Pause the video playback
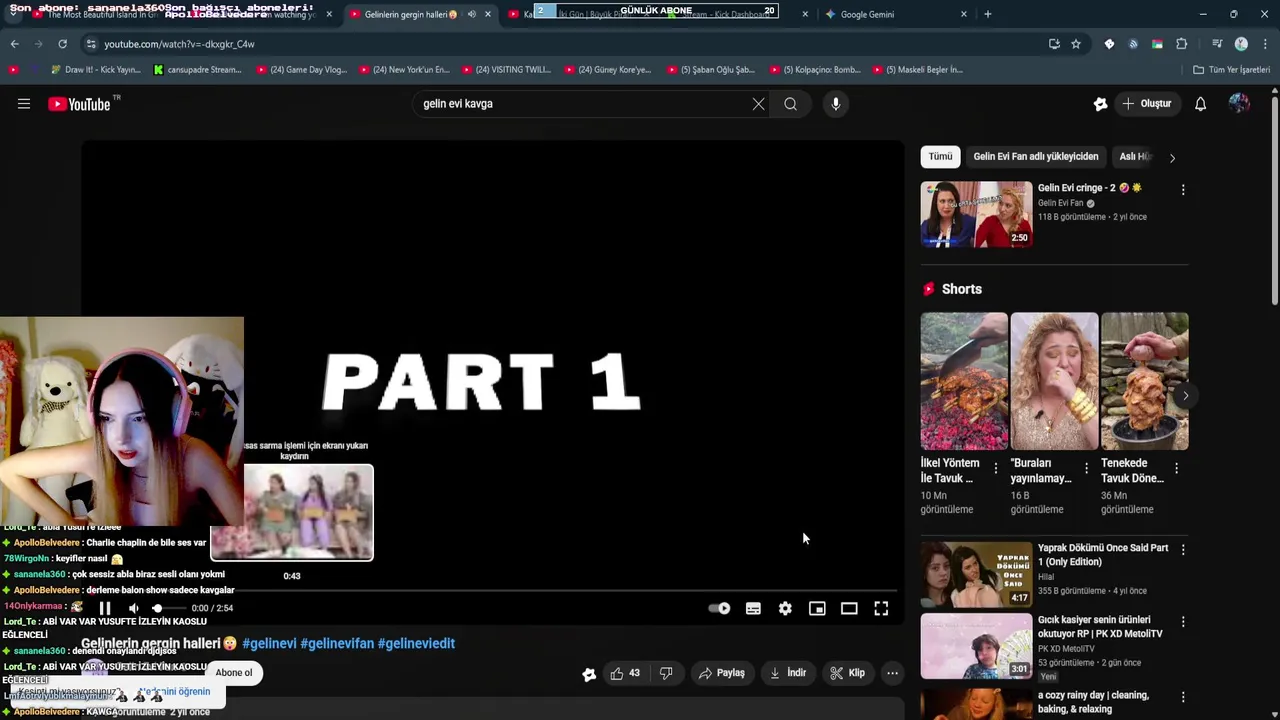 coord(105,608)
